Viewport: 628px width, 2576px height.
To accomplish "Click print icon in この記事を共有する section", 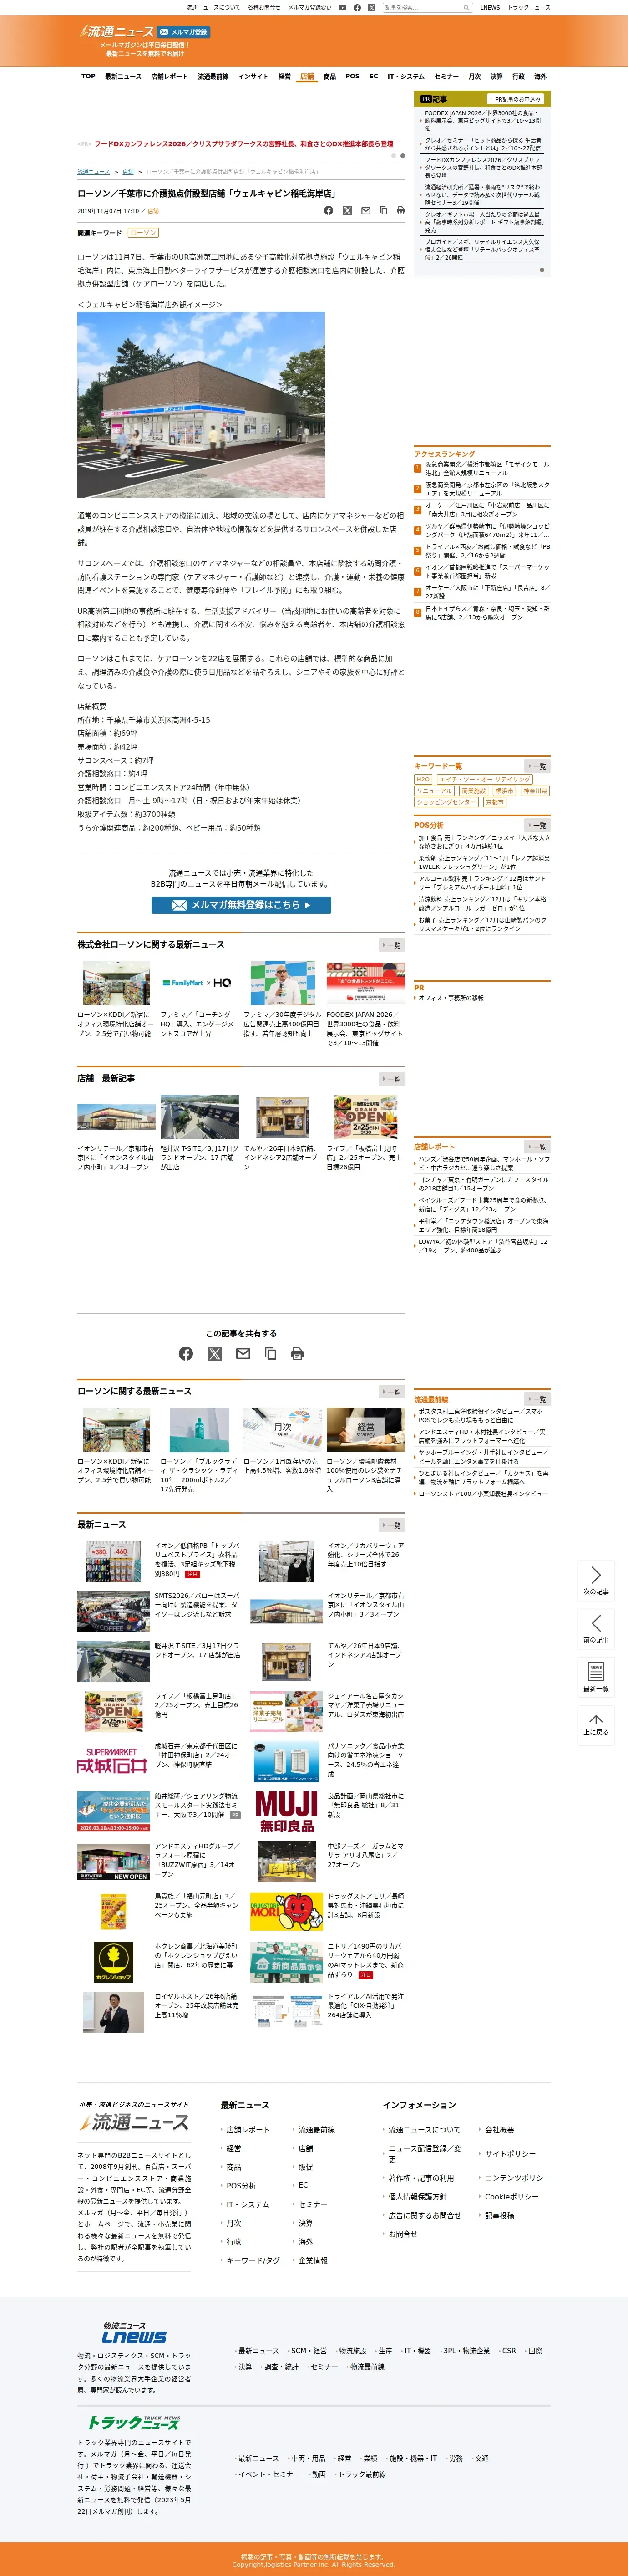I will click(x=297, y=1353).
